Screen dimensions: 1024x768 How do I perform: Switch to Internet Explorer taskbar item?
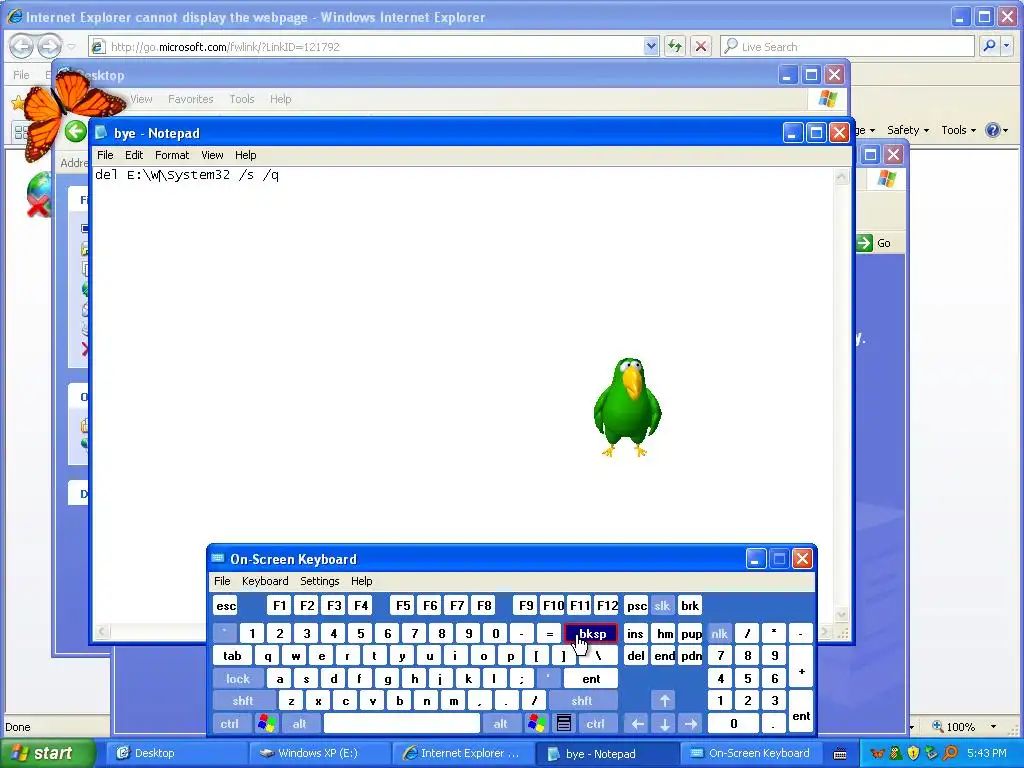462,753
